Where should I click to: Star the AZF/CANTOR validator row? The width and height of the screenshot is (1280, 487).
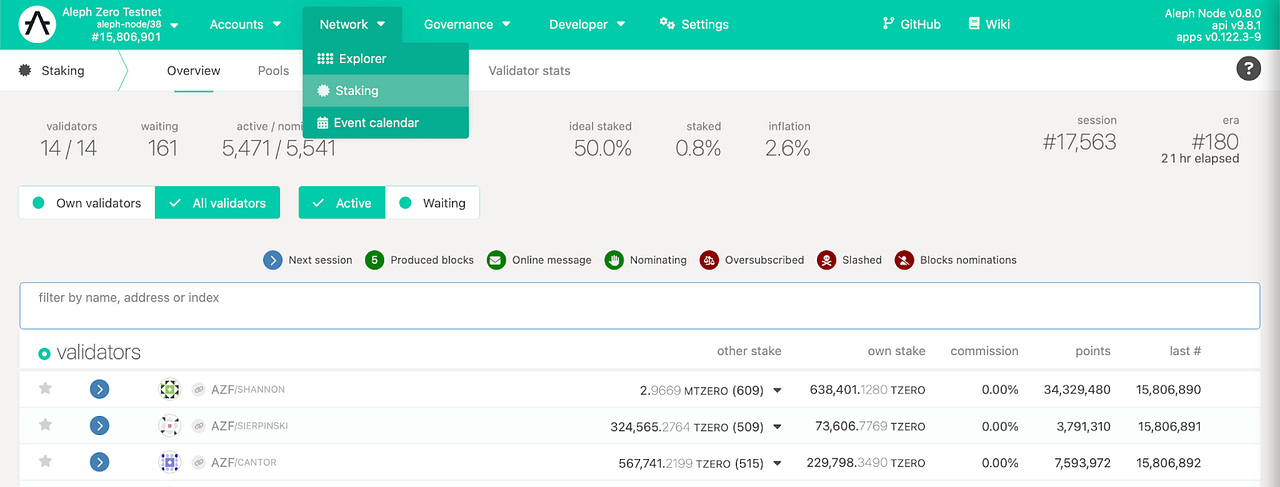(x=45, y=462)
